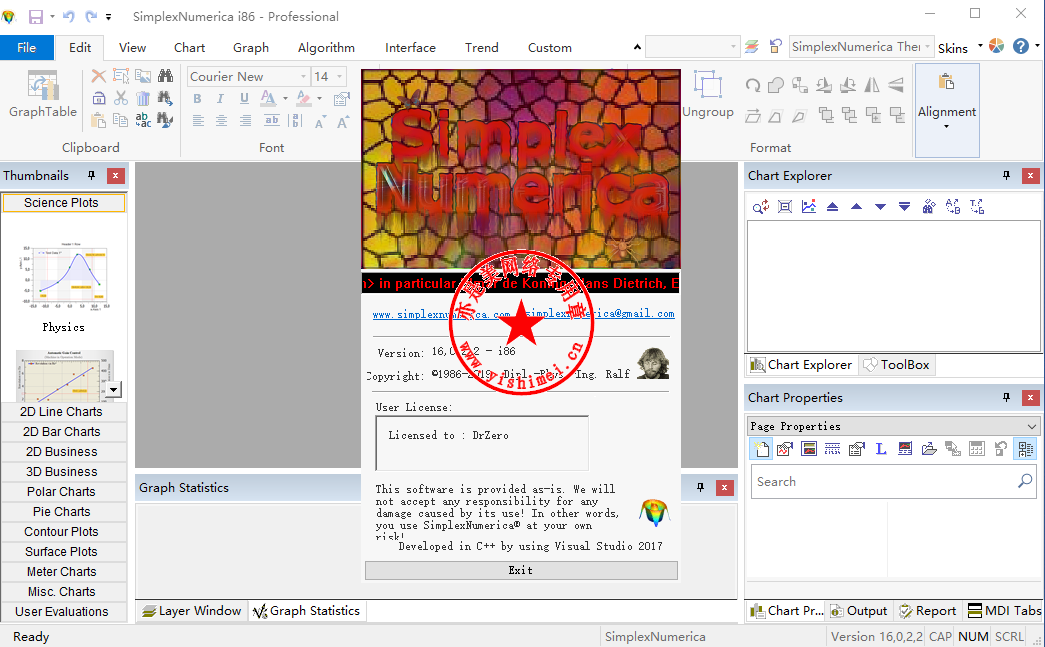Viewport: 1045px width, 647px height.
Task: Click the move-up triangle in Chart Explorer
Action: click(x=856, y=207)
